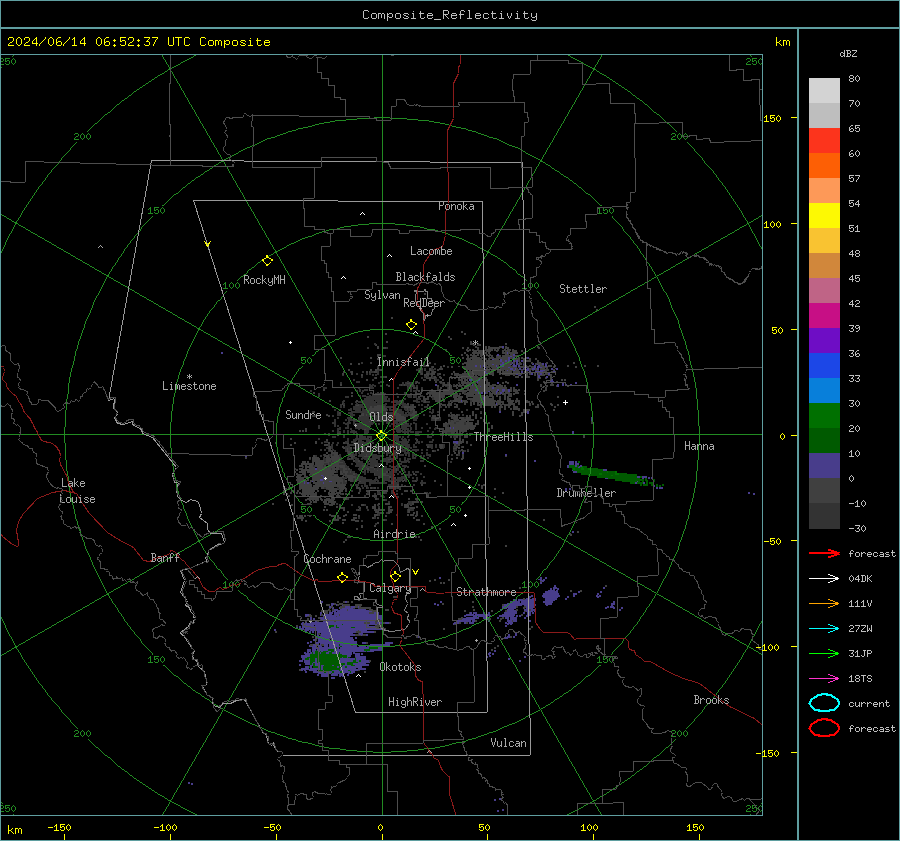This screenshot has height=841, width=900.
Task: Click the Hanna town label
Action: [x=699, y=446]
